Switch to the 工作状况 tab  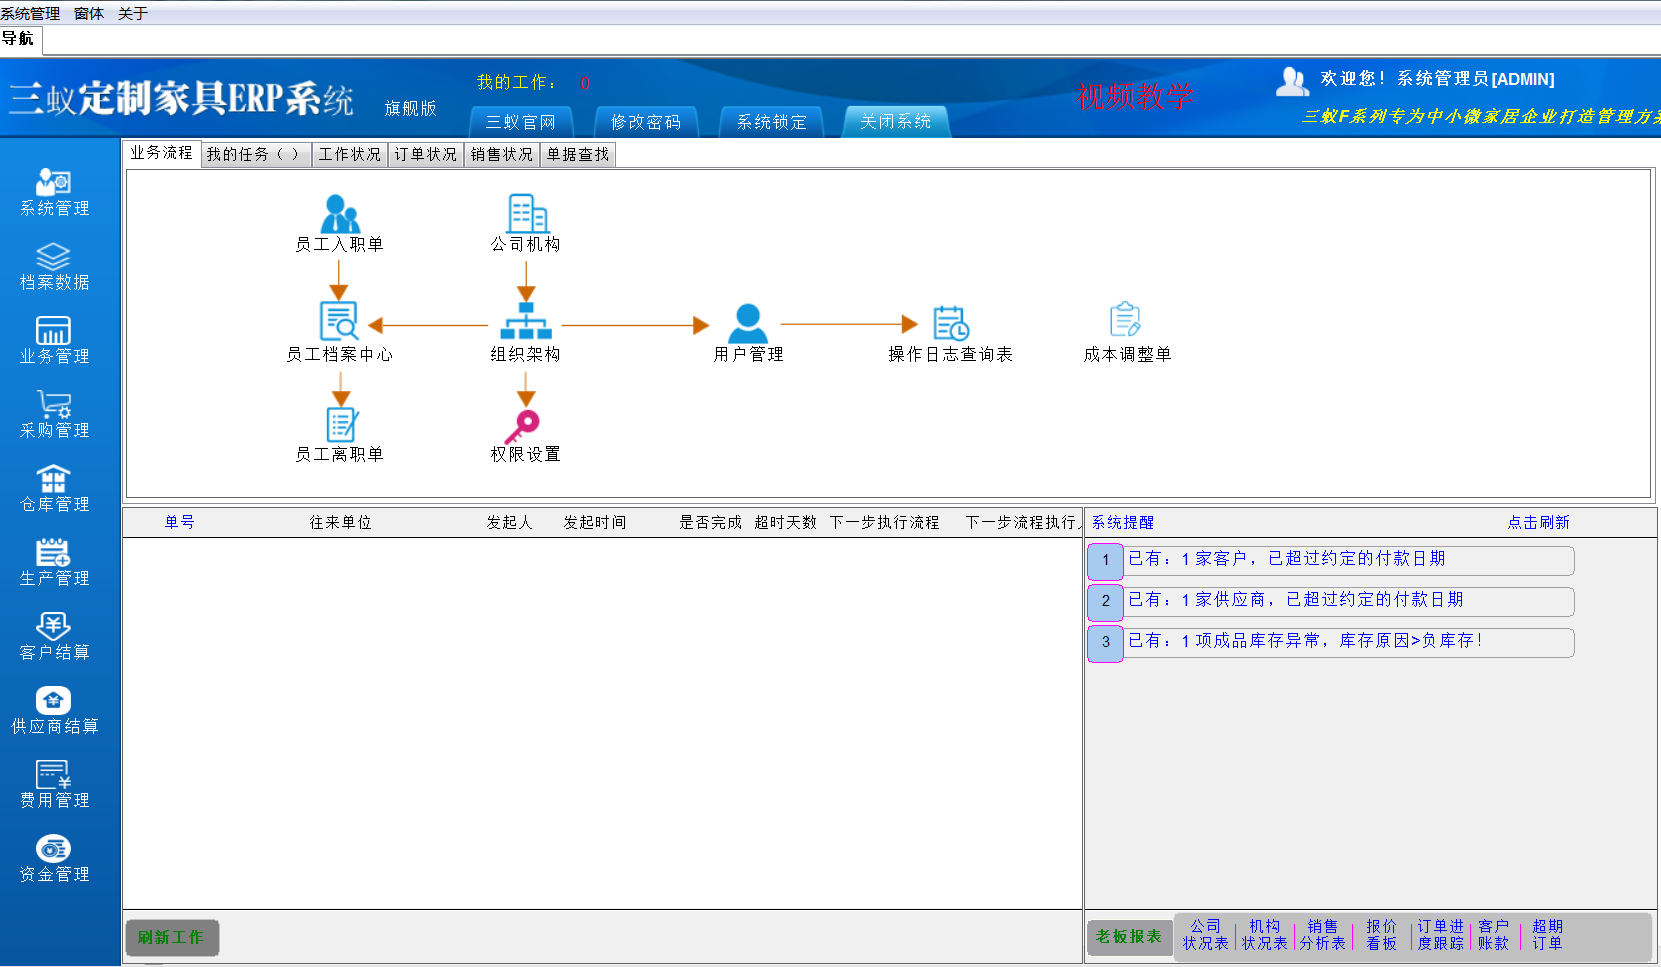[349, 154]
